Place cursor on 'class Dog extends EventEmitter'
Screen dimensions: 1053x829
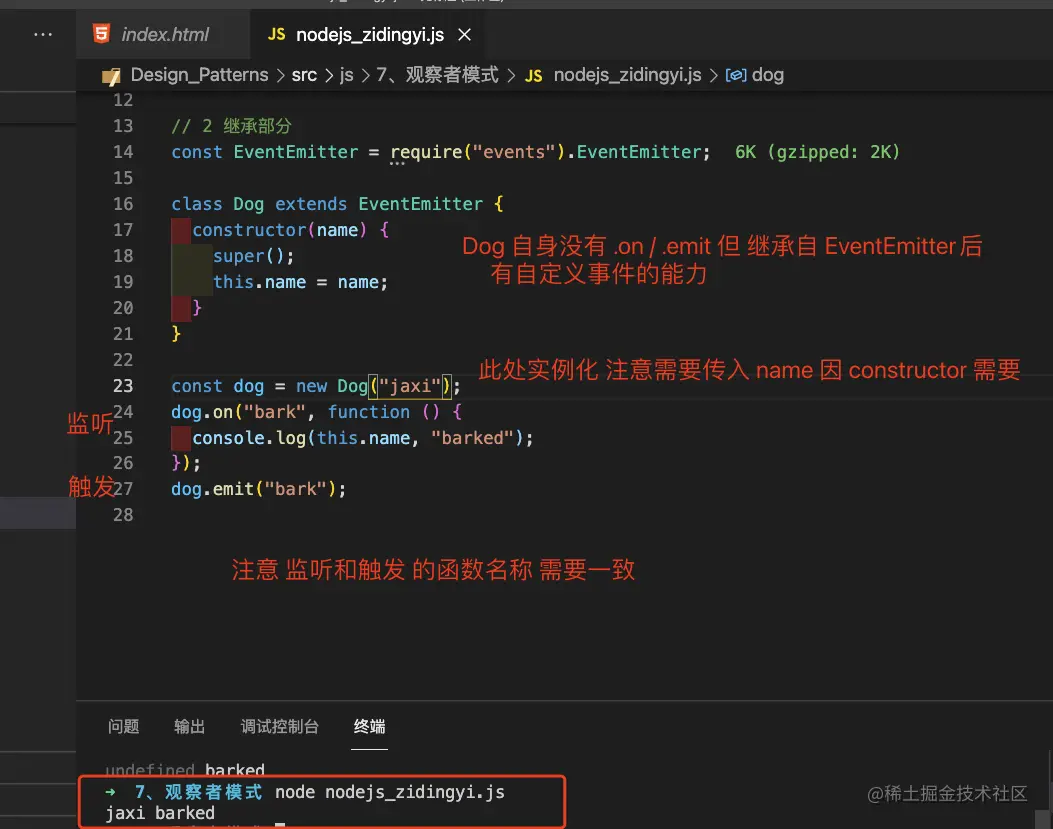327,204
